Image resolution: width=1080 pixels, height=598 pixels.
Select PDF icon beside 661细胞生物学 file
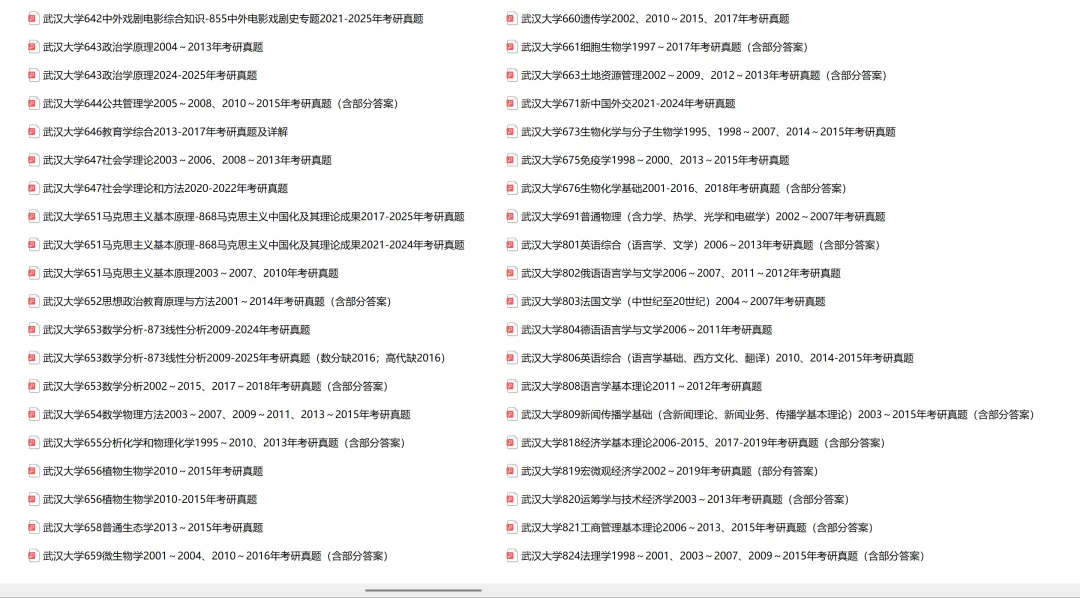512,47
